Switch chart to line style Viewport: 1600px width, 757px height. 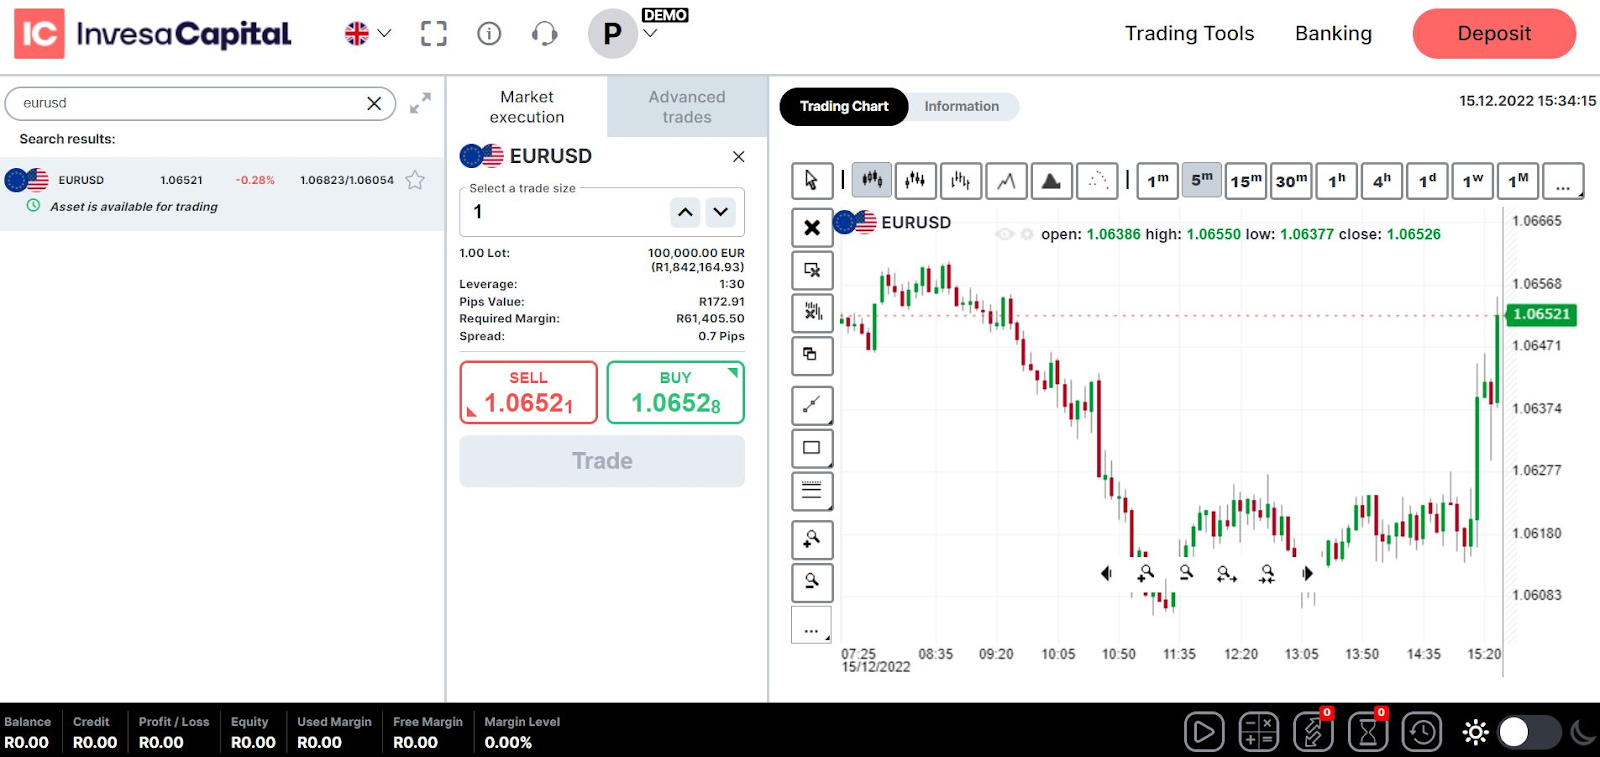click(1006, 180)
